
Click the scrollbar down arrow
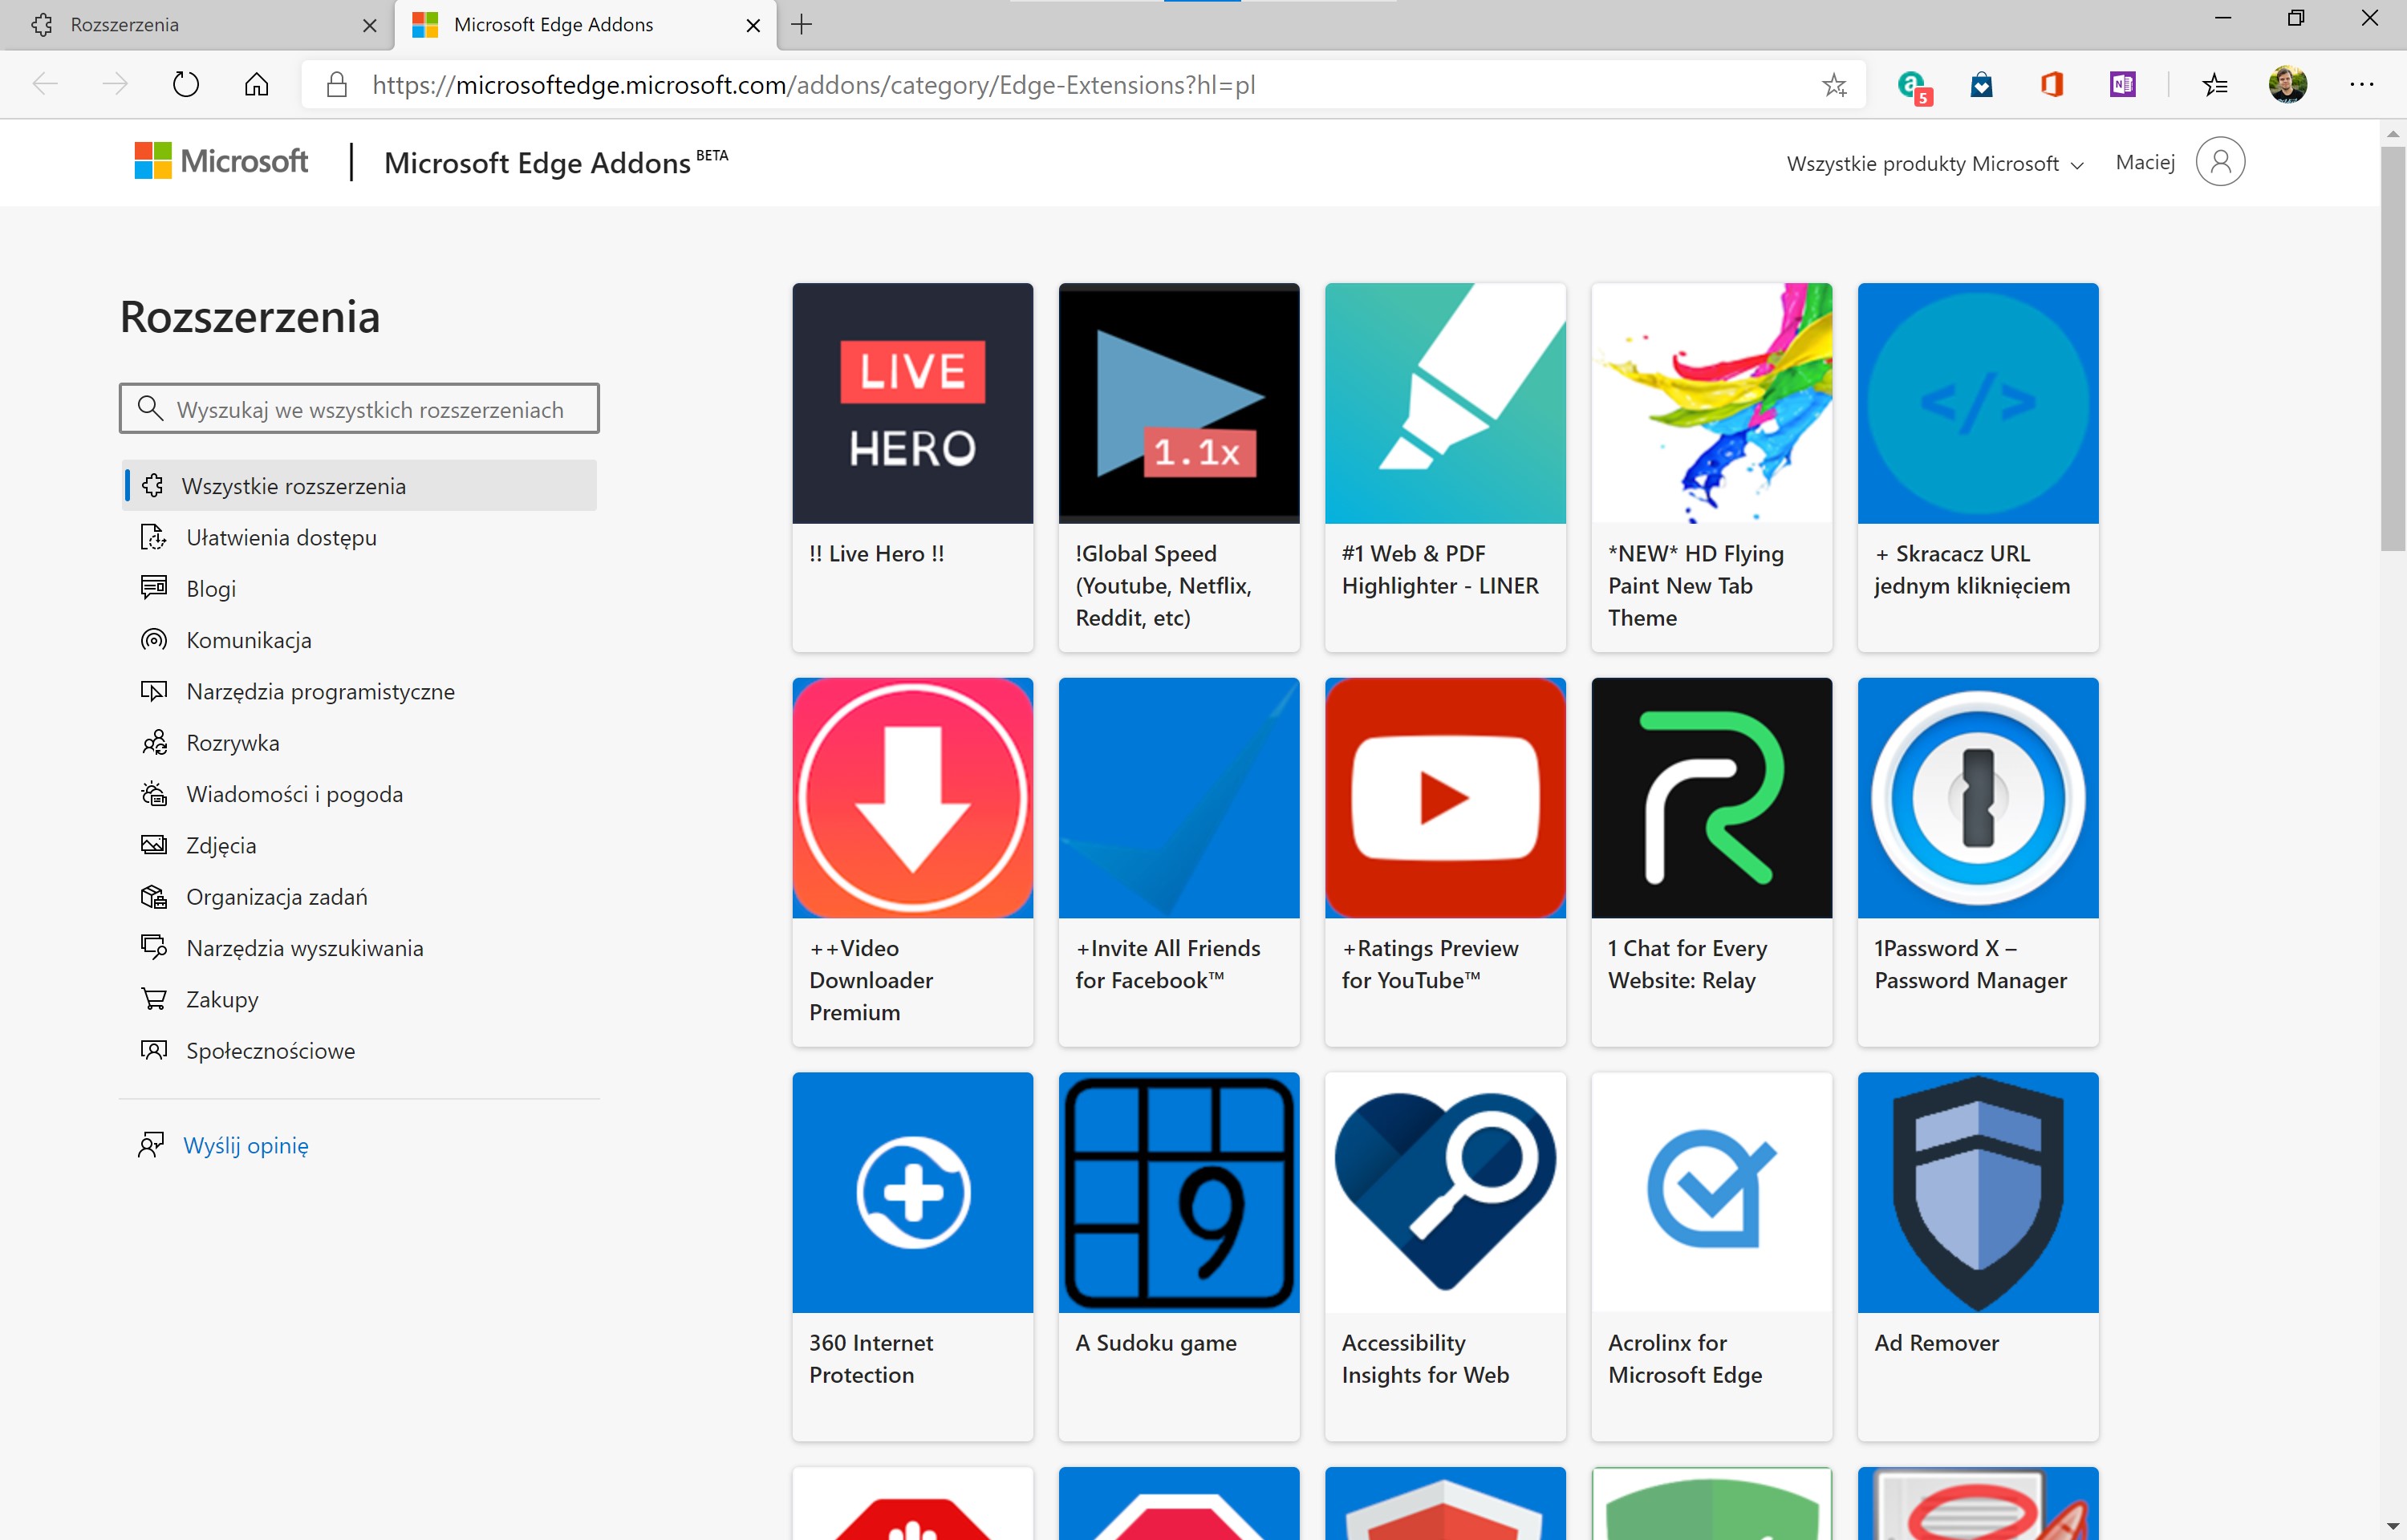[x=2393, y=1527]
